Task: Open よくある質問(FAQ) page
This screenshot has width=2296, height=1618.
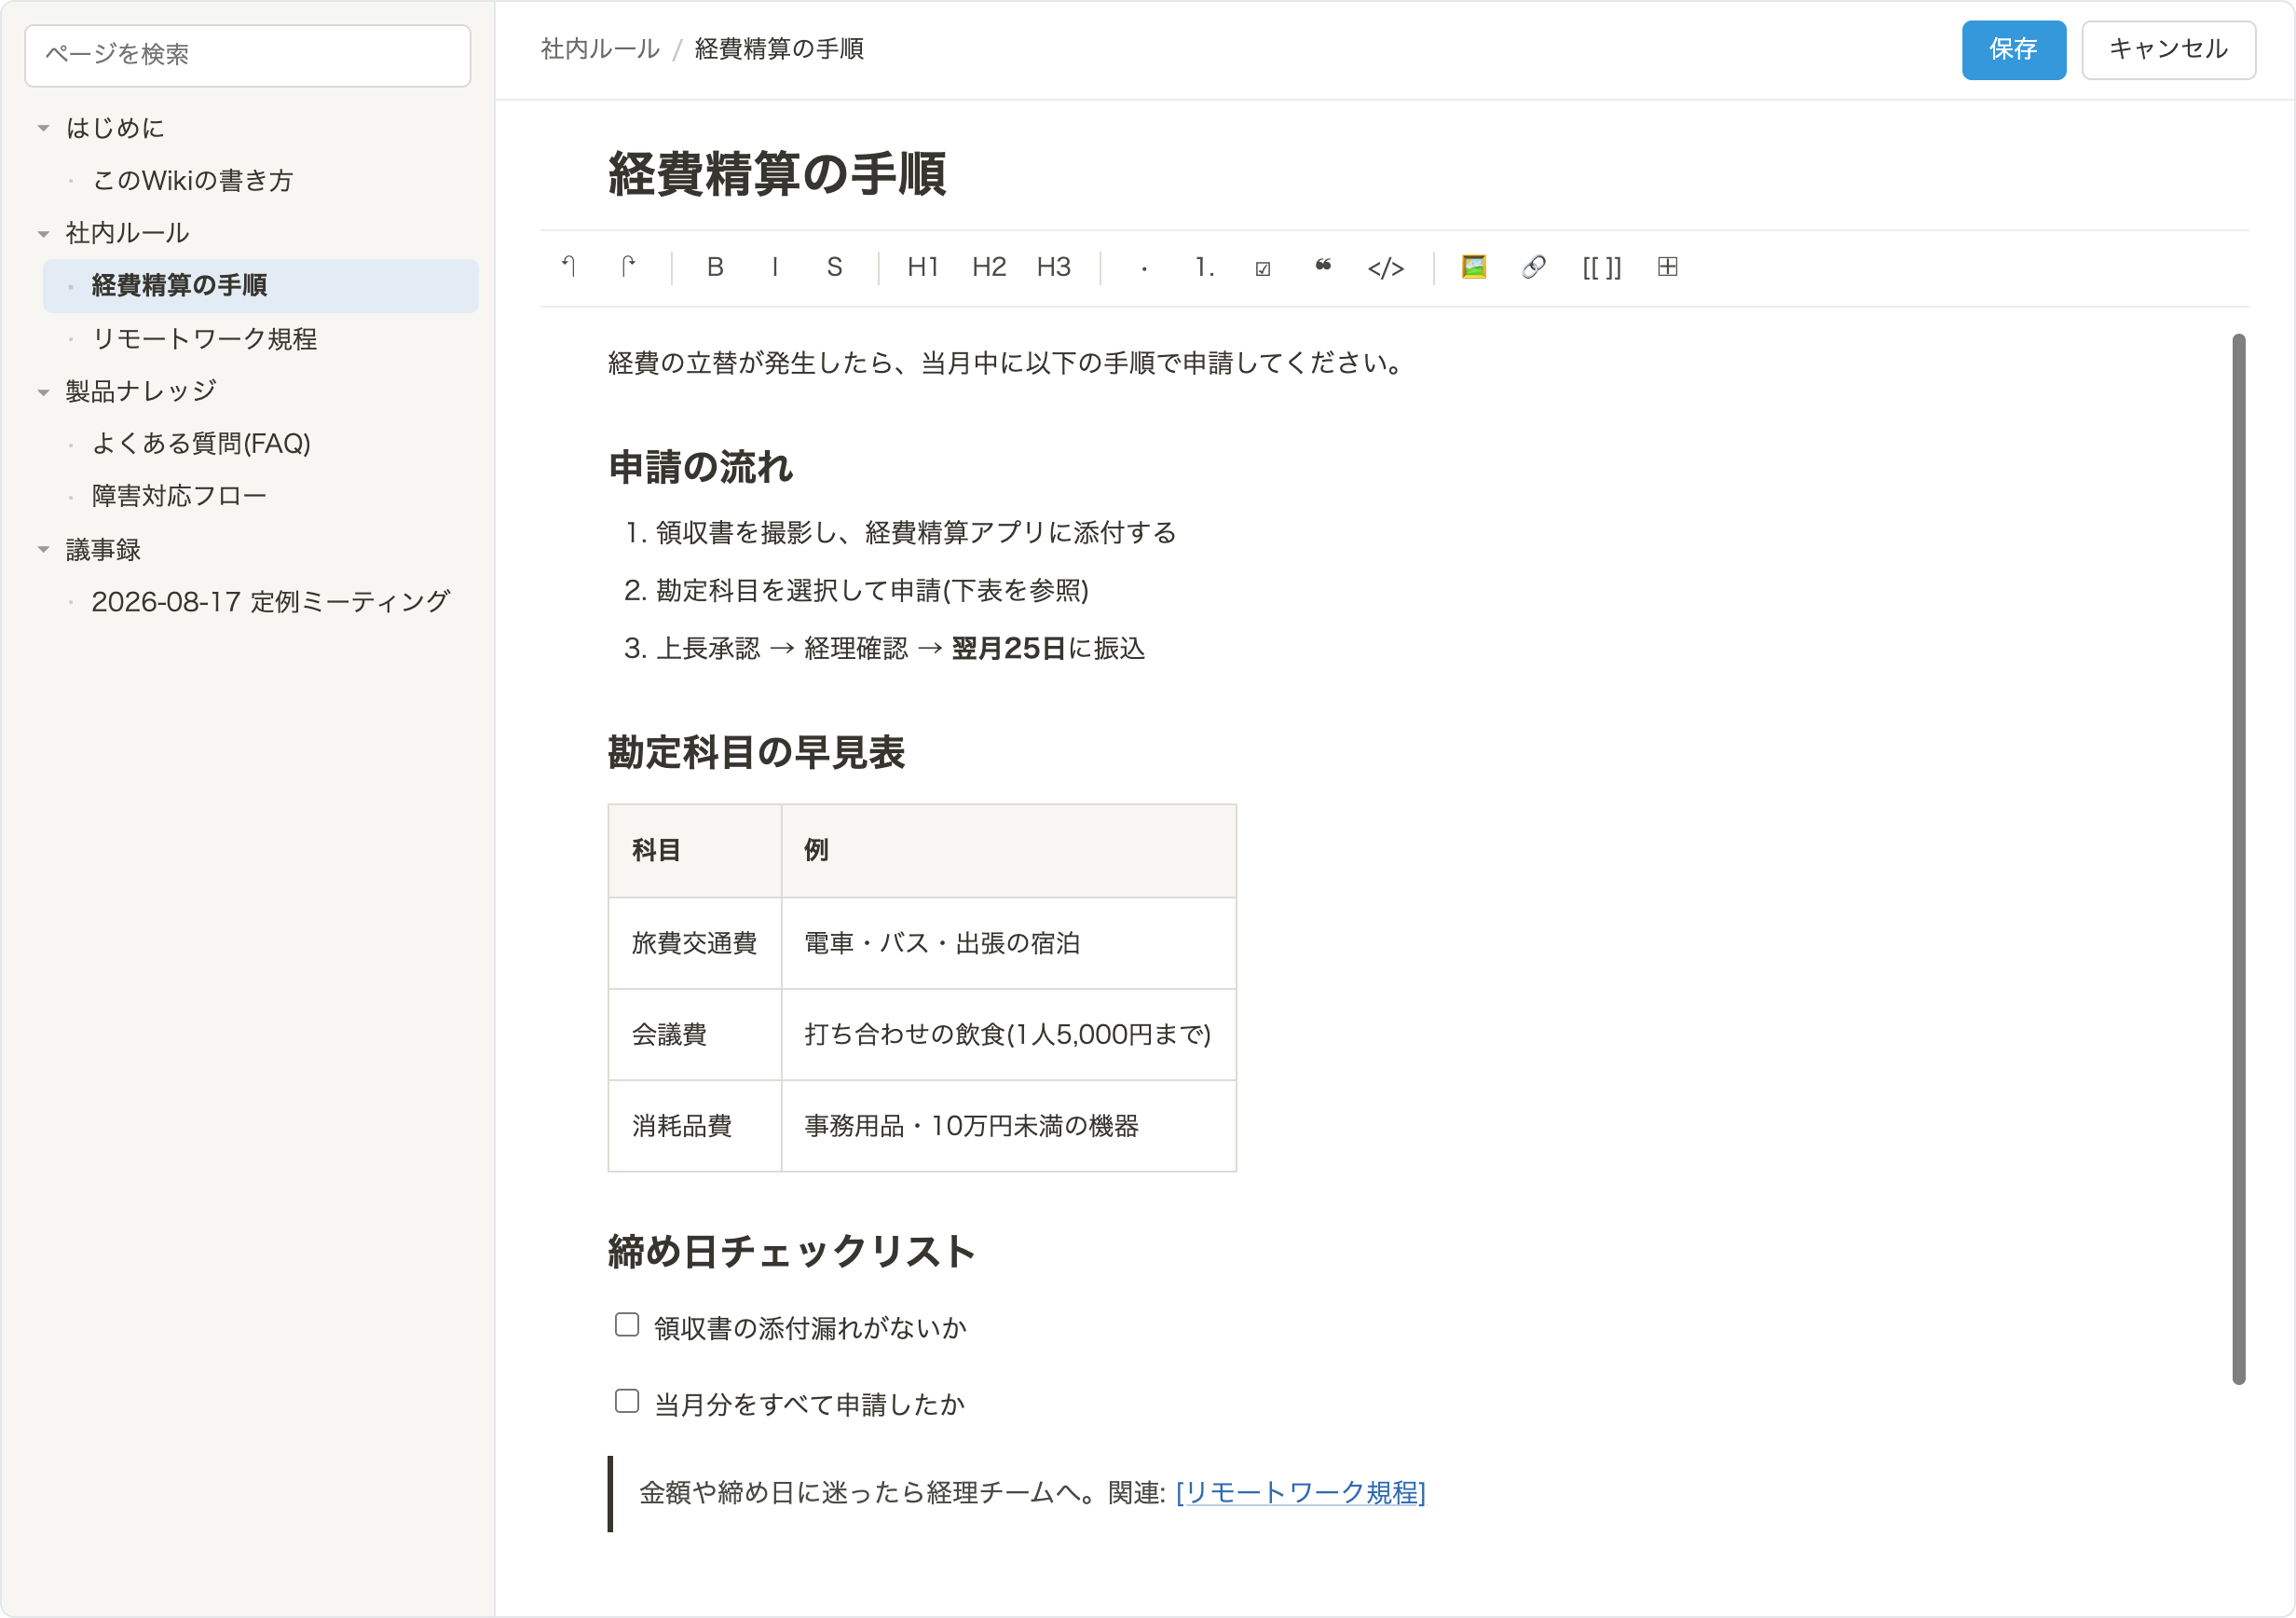Action: click(201, 443)
